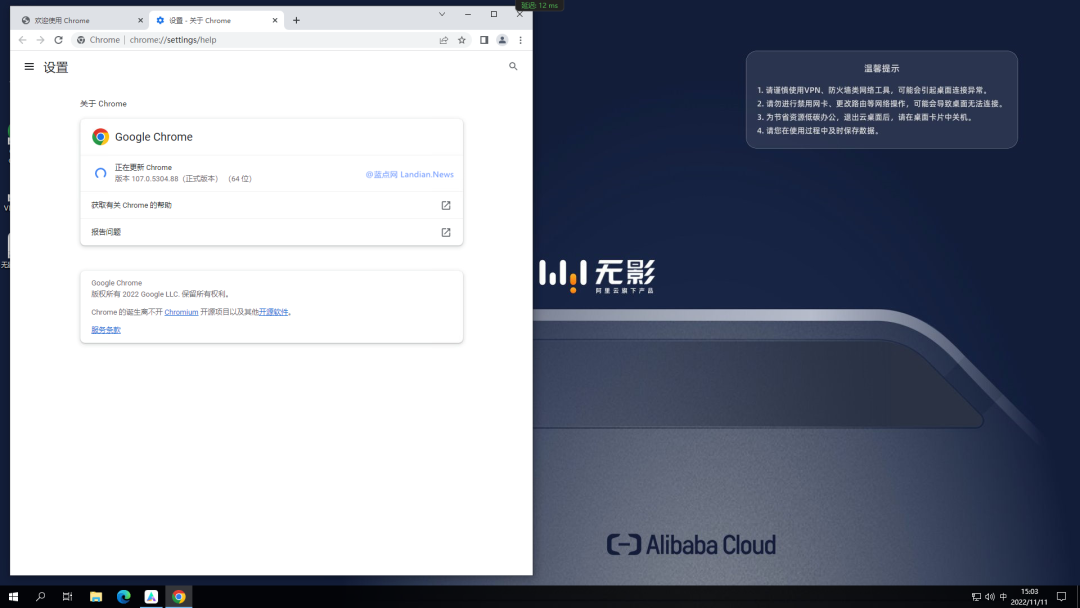Image resolution: width=1080 pixels, height=608 pixels.
Task: Click the '关于 Chrome' heading
Action: click(103, 104)
